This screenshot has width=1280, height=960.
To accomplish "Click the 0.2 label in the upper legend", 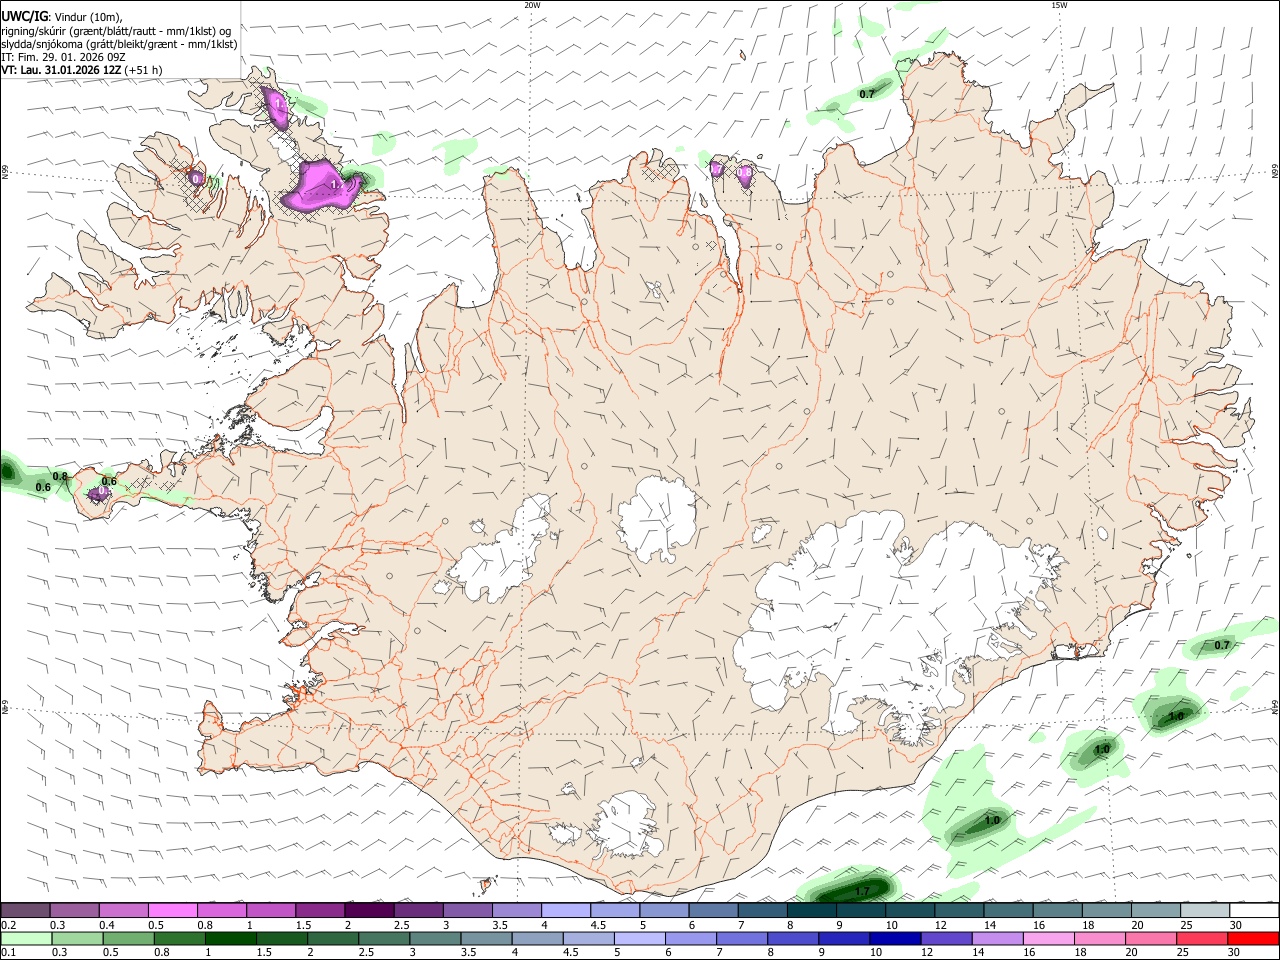I will point(8,925).
